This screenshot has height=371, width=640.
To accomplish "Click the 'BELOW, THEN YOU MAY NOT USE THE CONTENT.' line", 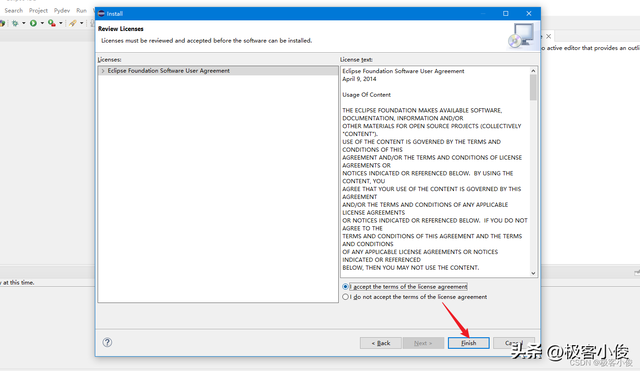I will (411, 268).
